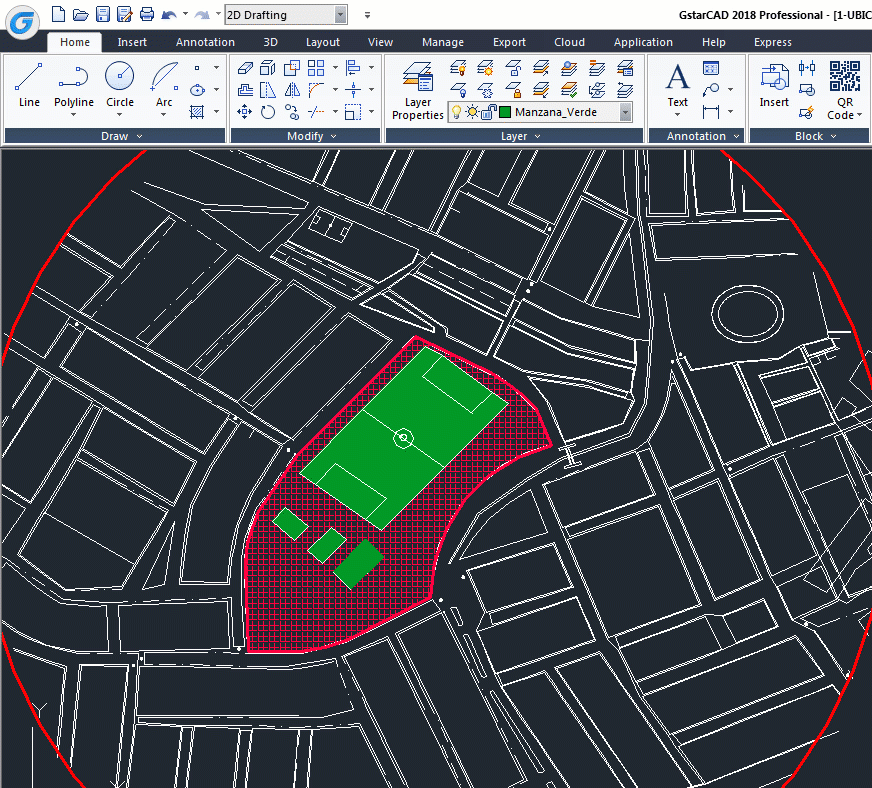This screenshot has width=872, height=788.
Task: Open the GstarCAD application menu logo
Action: point(22,22)
